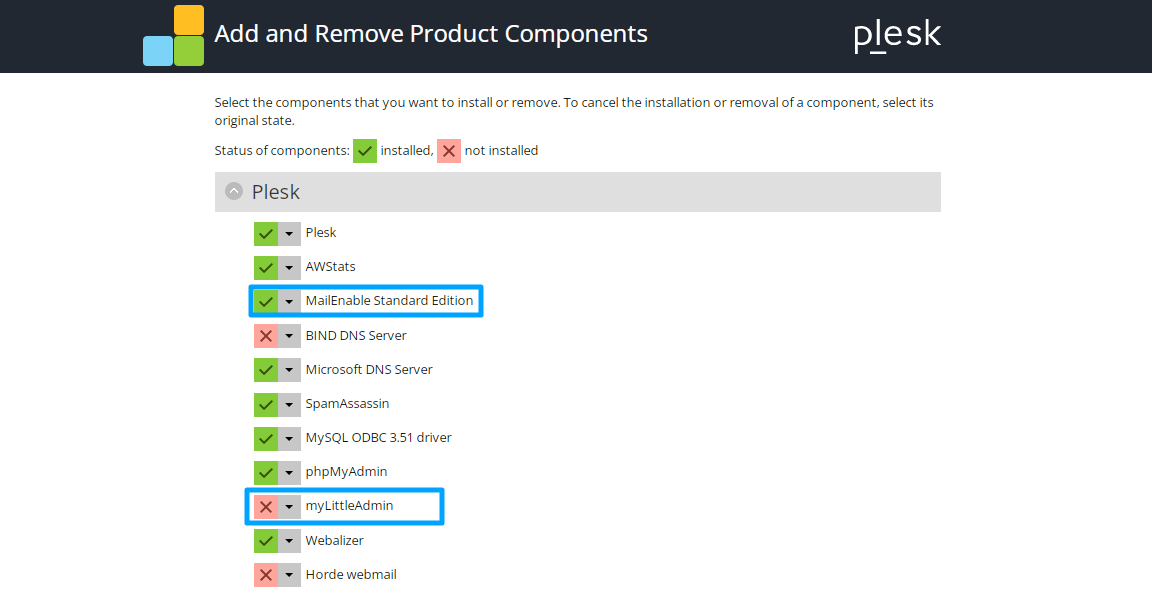1152x595 pixels.
Task: Click the colored squares Plesk installer logo
Action: pos(173,35)
